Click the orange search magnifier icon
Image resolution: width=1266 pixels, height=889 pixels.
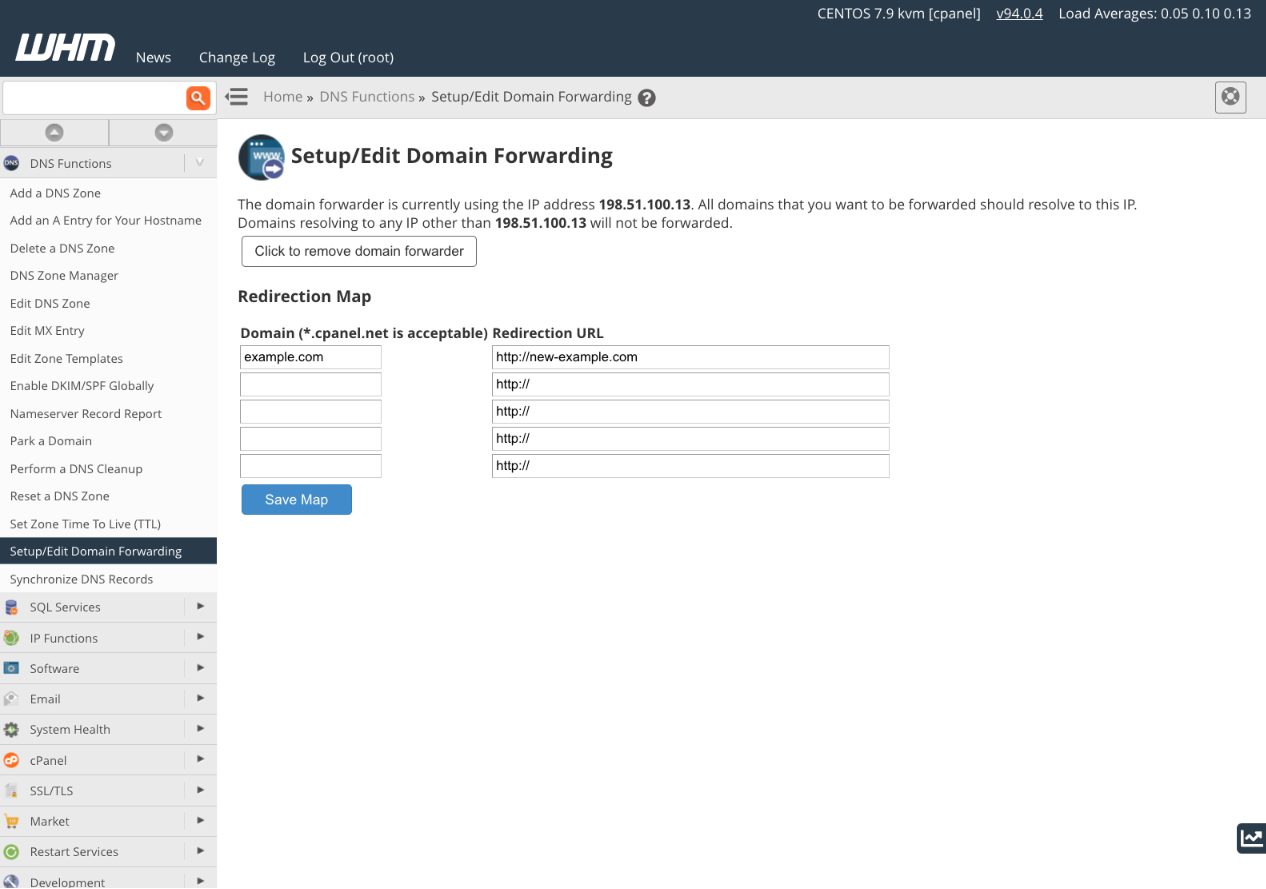[x=198, y=98]
